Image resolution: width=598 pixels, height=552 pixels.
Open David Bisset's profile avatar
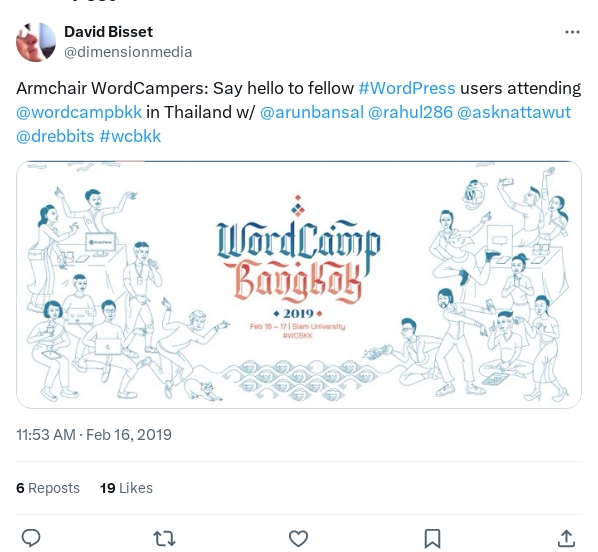click(x=36, y=42)
